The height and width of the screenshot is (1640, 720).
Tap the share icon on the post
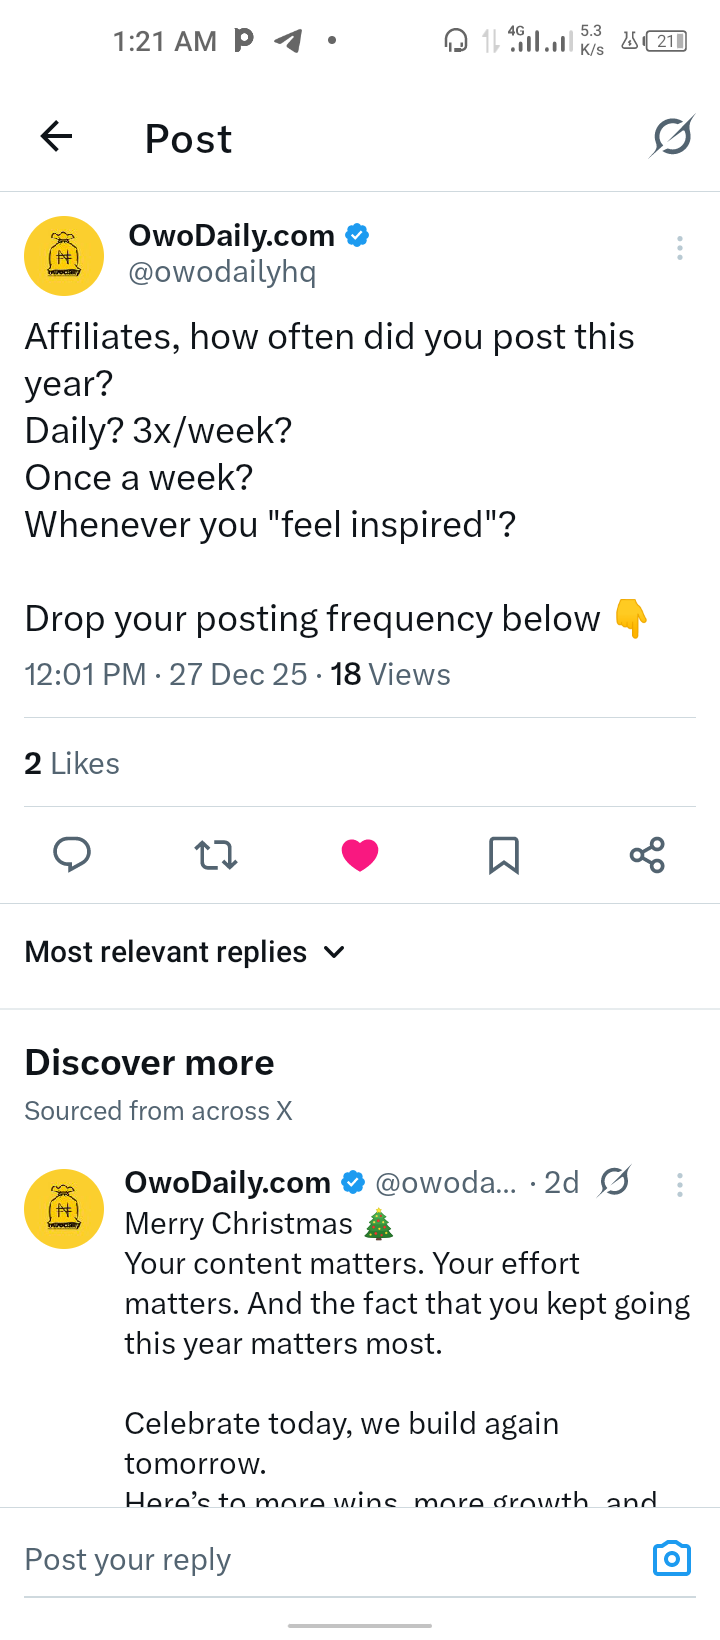point(647,855)
